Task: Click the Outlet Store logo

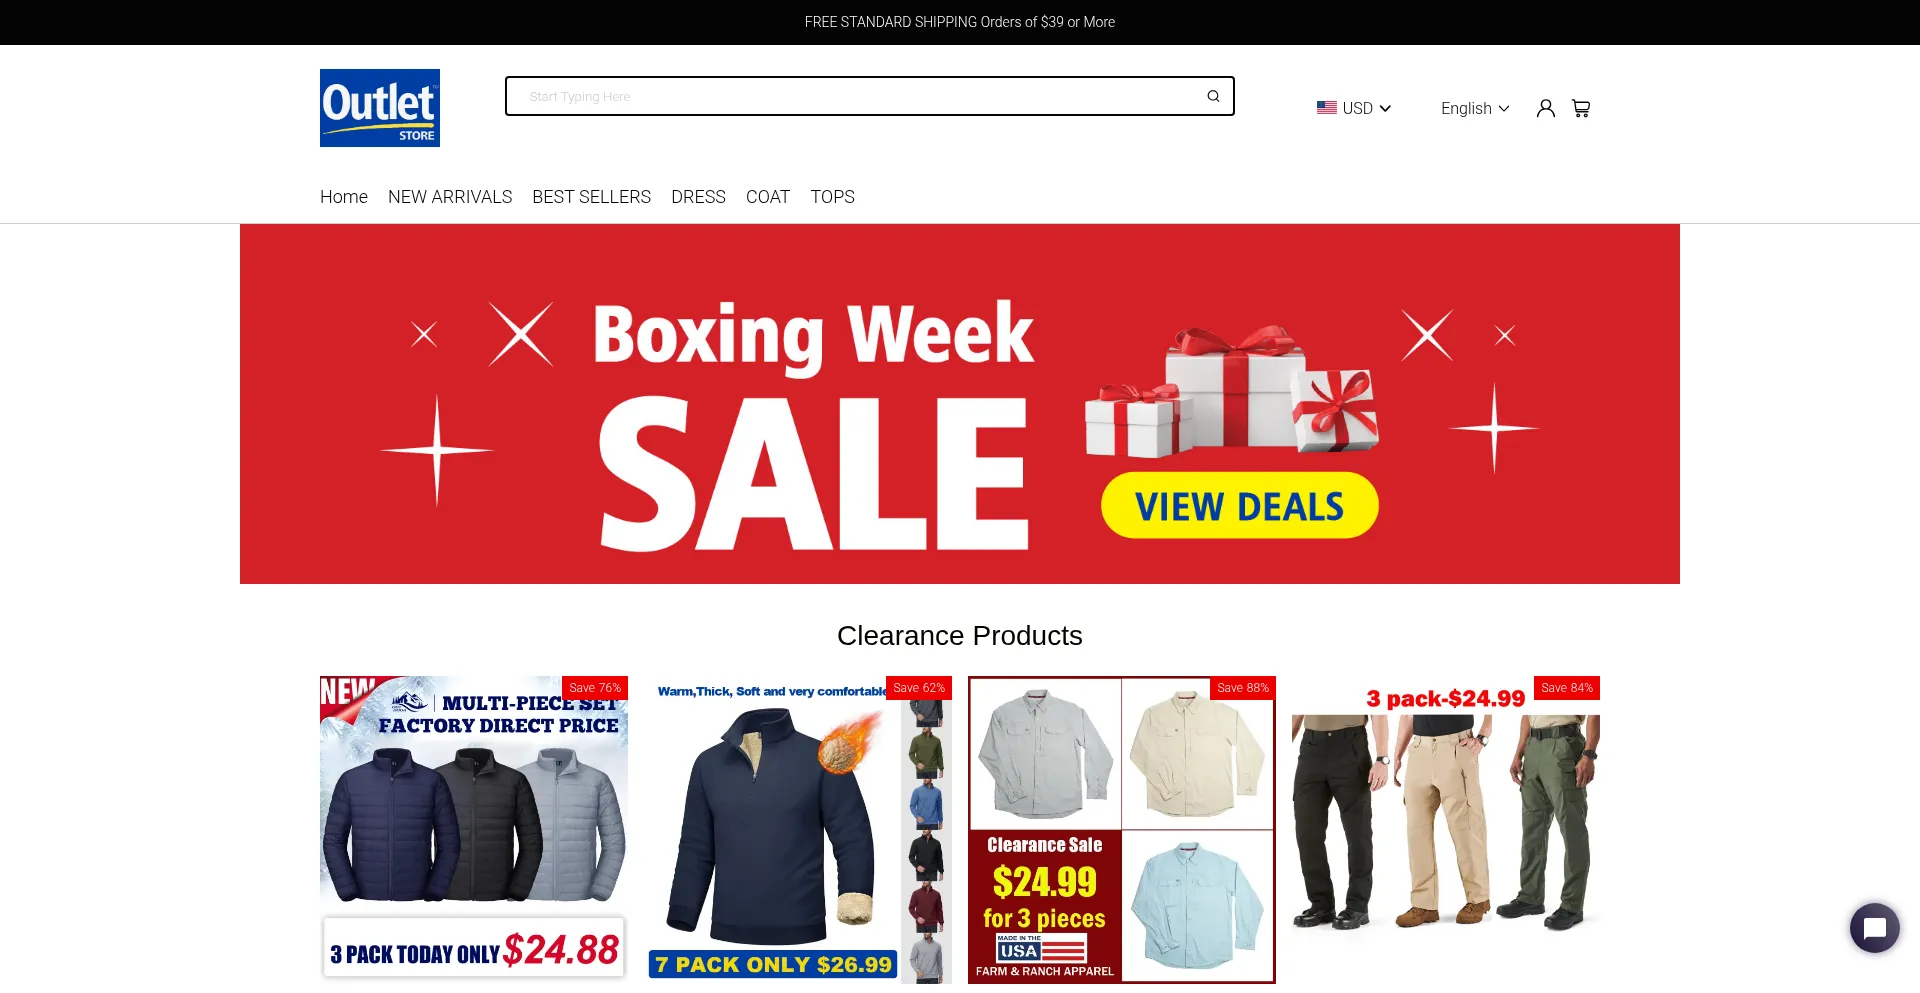Action: point(380,108)
